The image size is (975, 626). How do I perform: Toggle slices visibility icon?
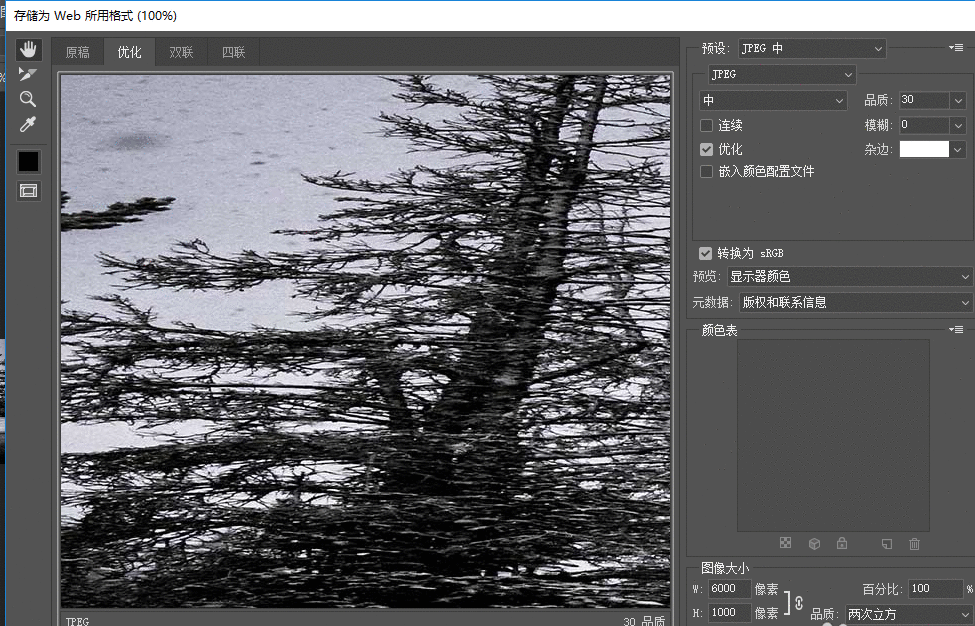click(28, 191)
